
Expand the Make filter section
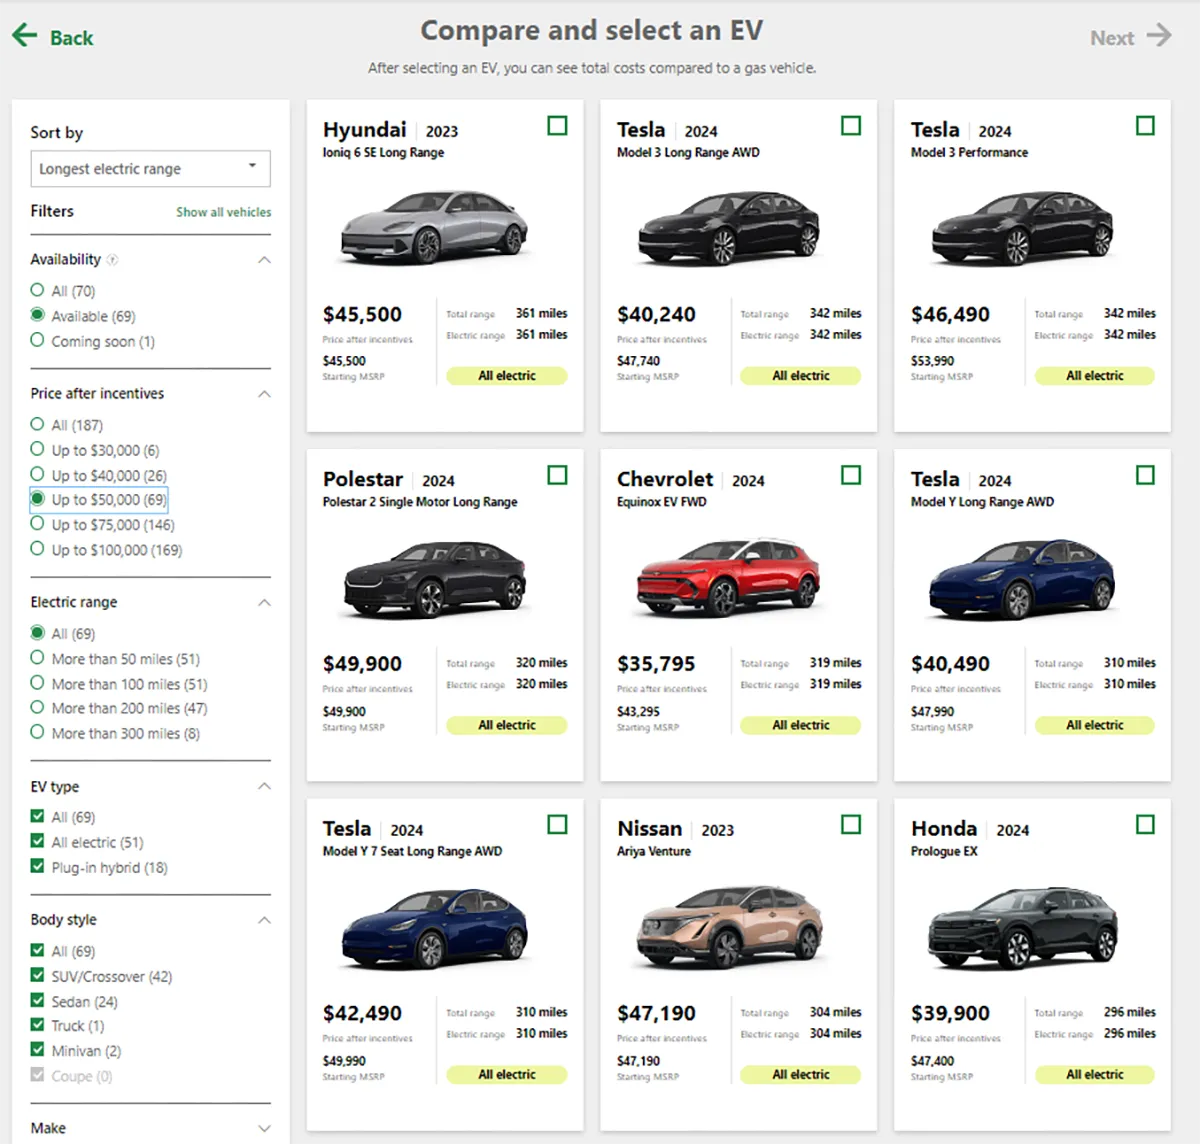[x=264, y=1128]
